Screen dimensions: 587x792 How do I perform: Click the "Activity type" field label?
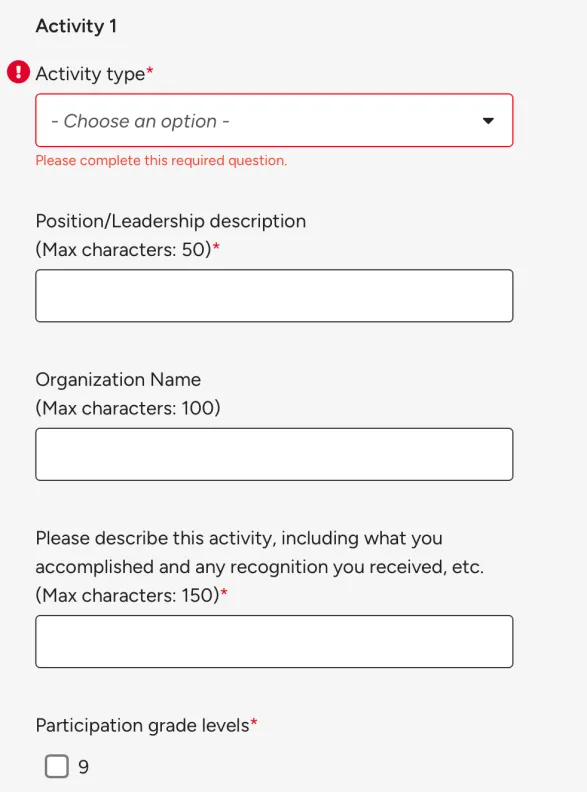90,74
